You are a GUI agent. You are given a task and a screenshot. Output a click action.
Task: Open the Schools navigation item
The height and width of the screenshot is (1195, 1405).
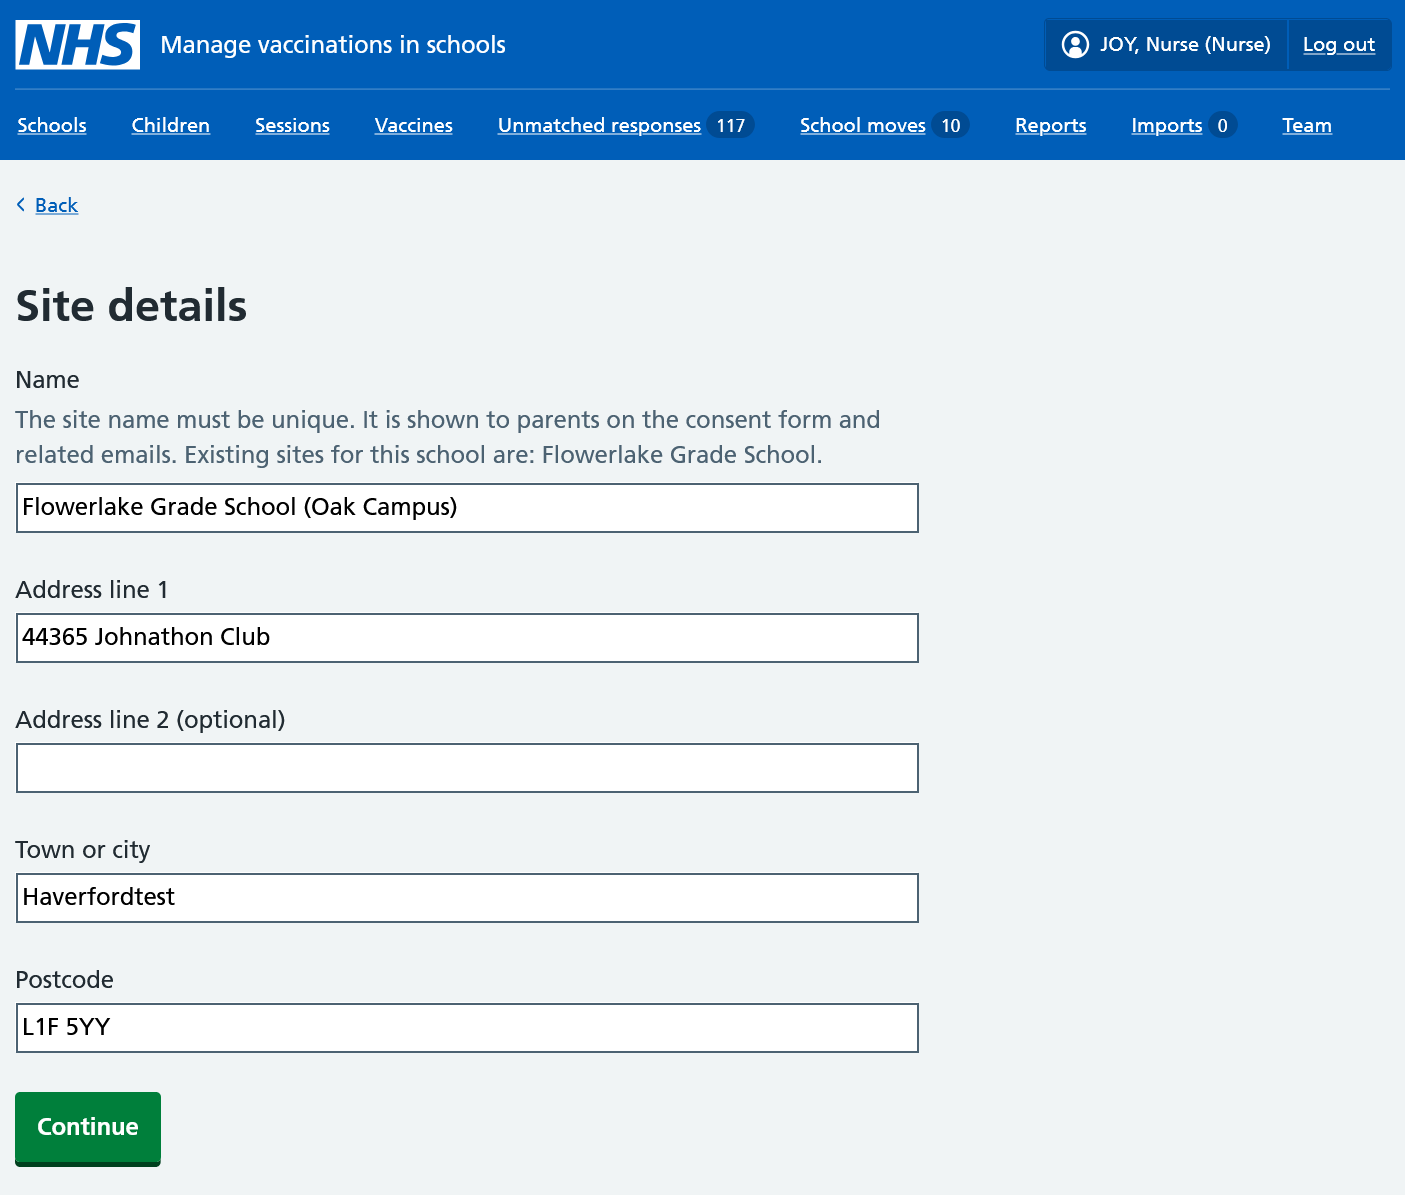tap(51, 125)
